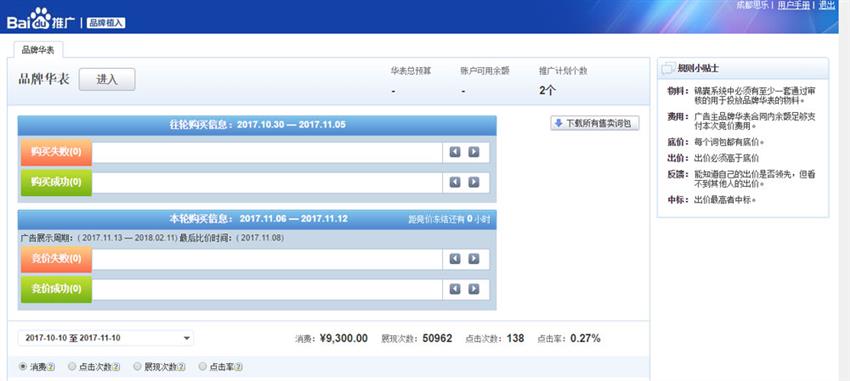
Task: Click the green 购买成功(0) button
Action: (56, 183)
